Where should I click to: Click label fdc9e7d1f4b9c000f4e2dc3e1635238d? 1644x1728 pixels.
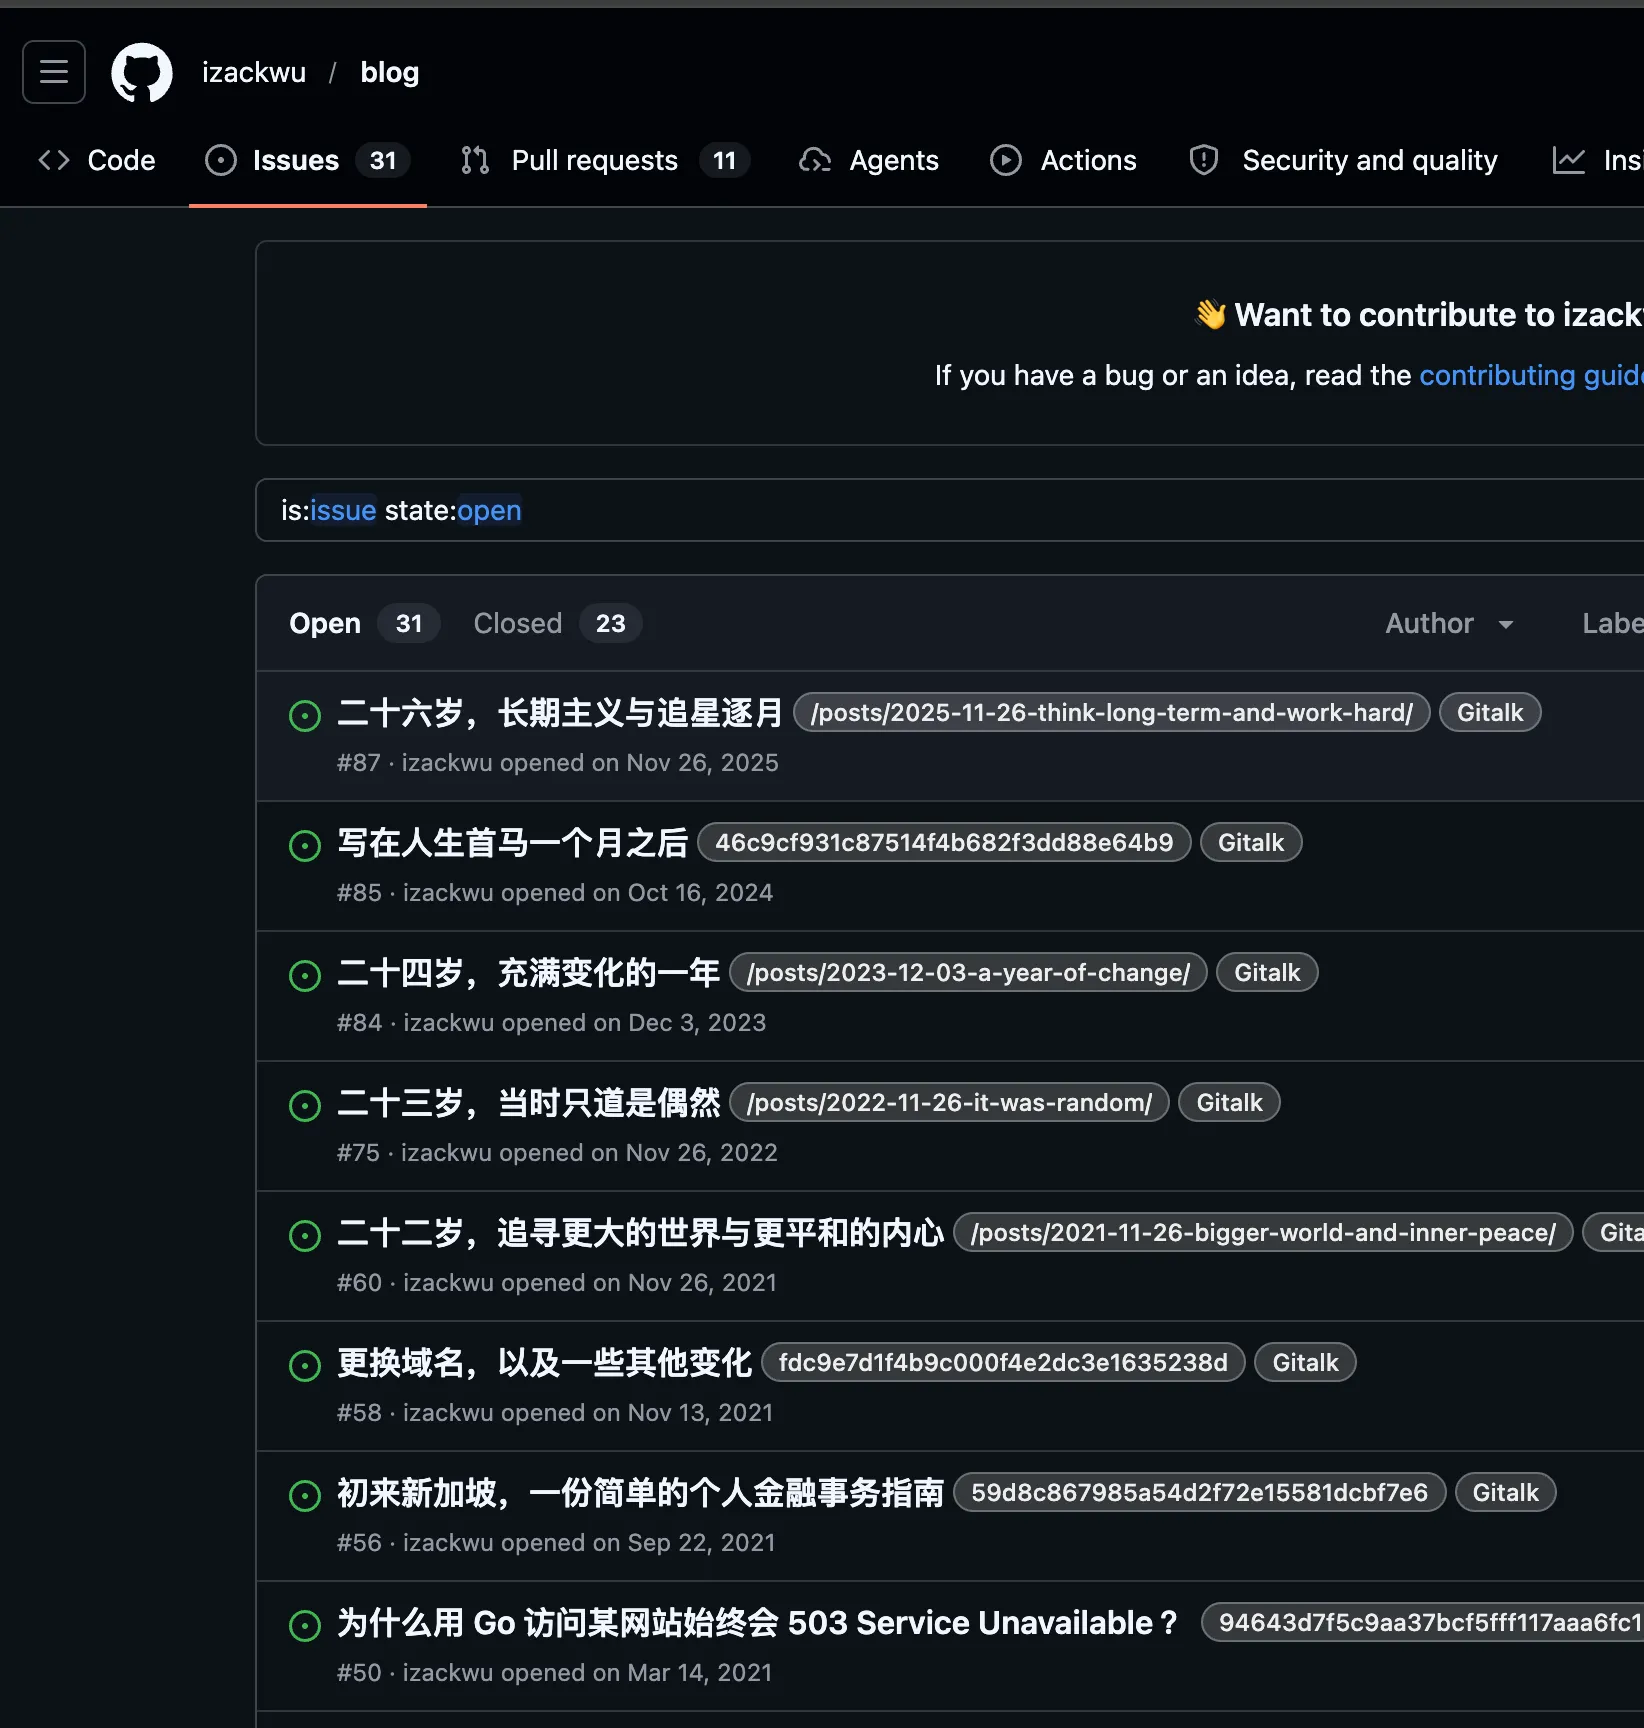tap(1004, 1362)
